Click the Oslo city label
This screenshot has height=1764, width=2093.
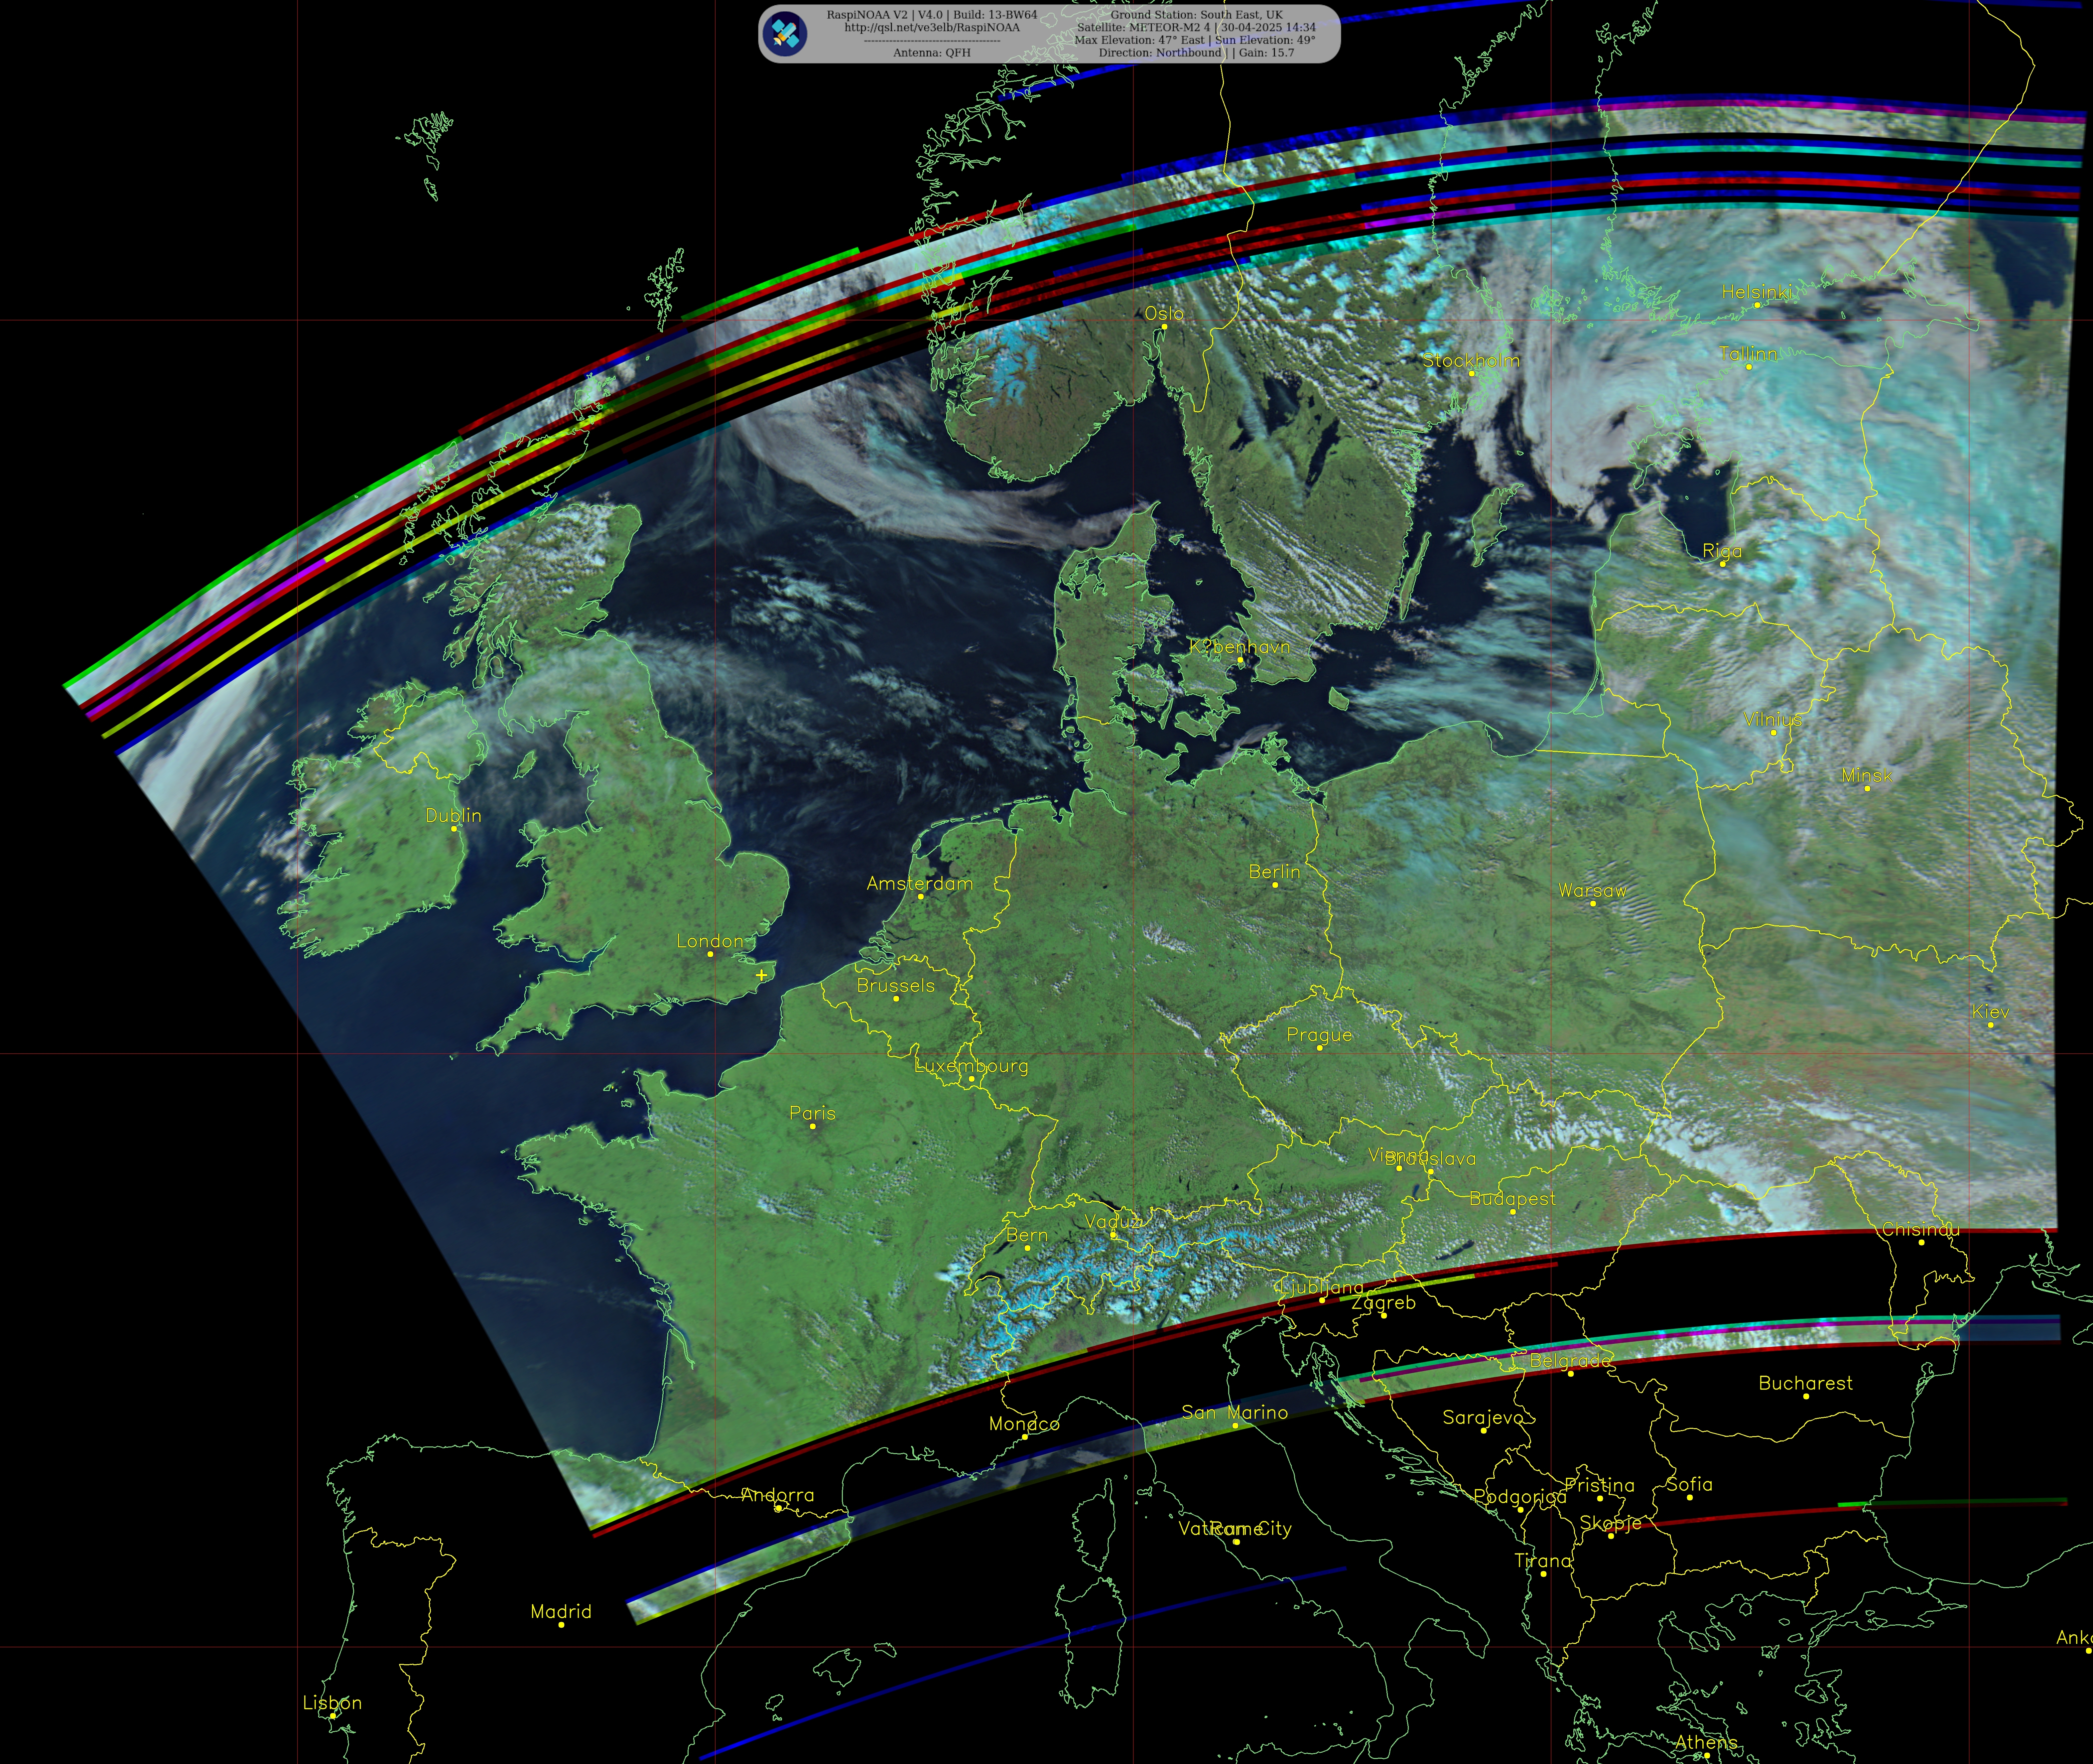[1164, 314]
